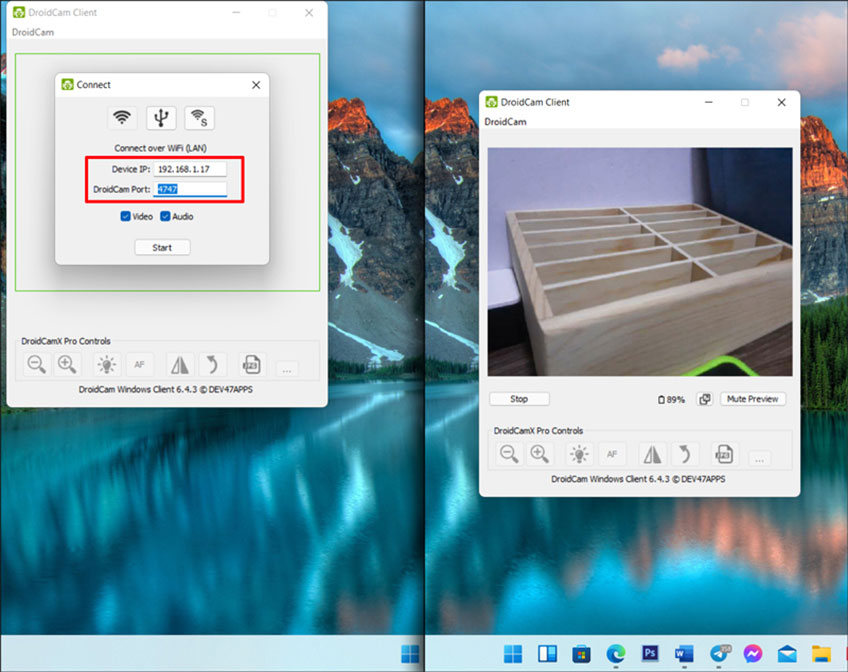Click the more options ellipsis in right window
Screen dimensions: 848x672
(x=760, y=460)
